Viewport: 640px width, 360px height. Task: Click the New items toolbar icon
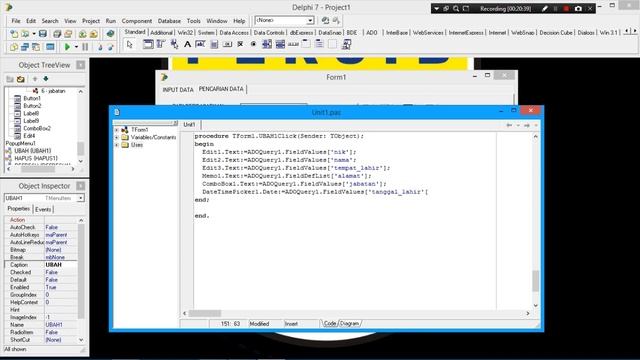pos(14,34)
